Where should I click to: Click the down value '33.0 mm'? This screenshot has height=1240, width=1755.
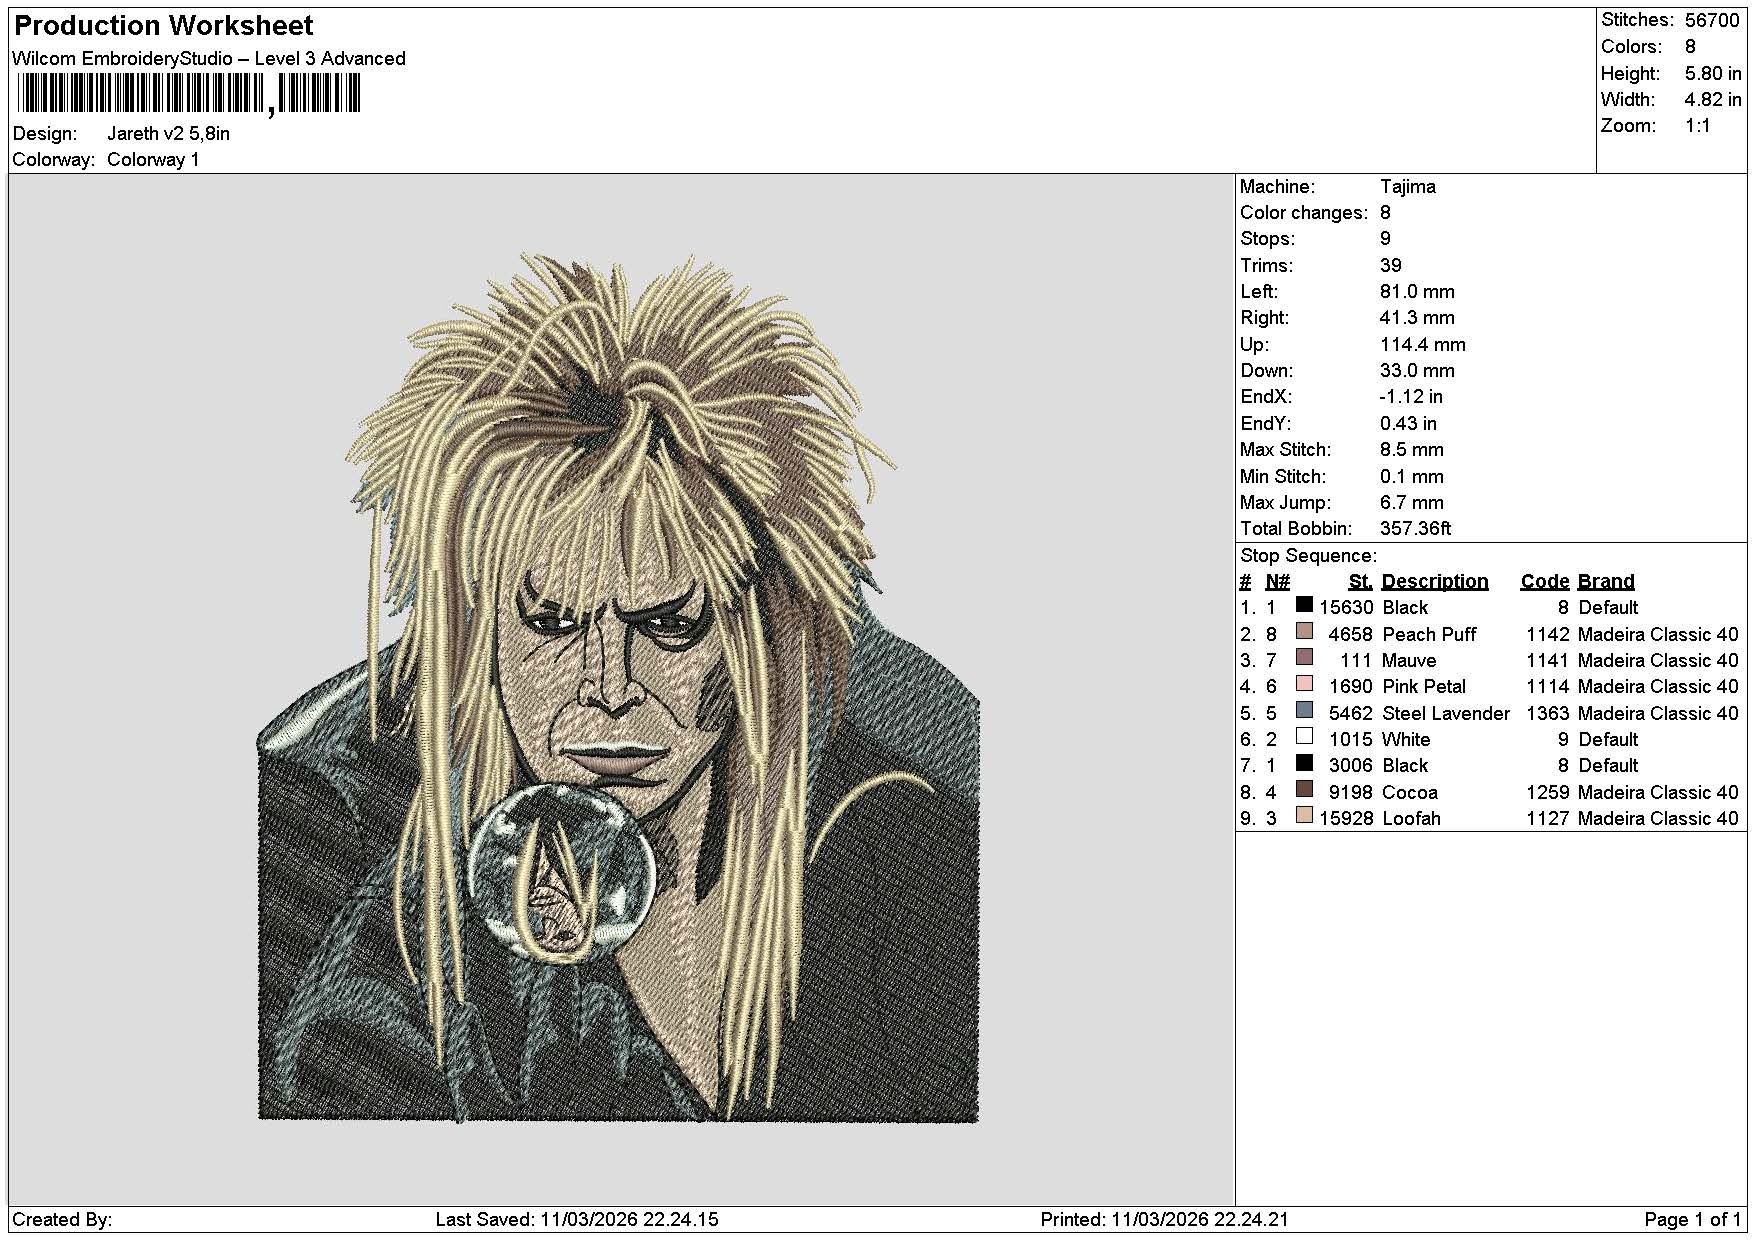point(1417,371)
